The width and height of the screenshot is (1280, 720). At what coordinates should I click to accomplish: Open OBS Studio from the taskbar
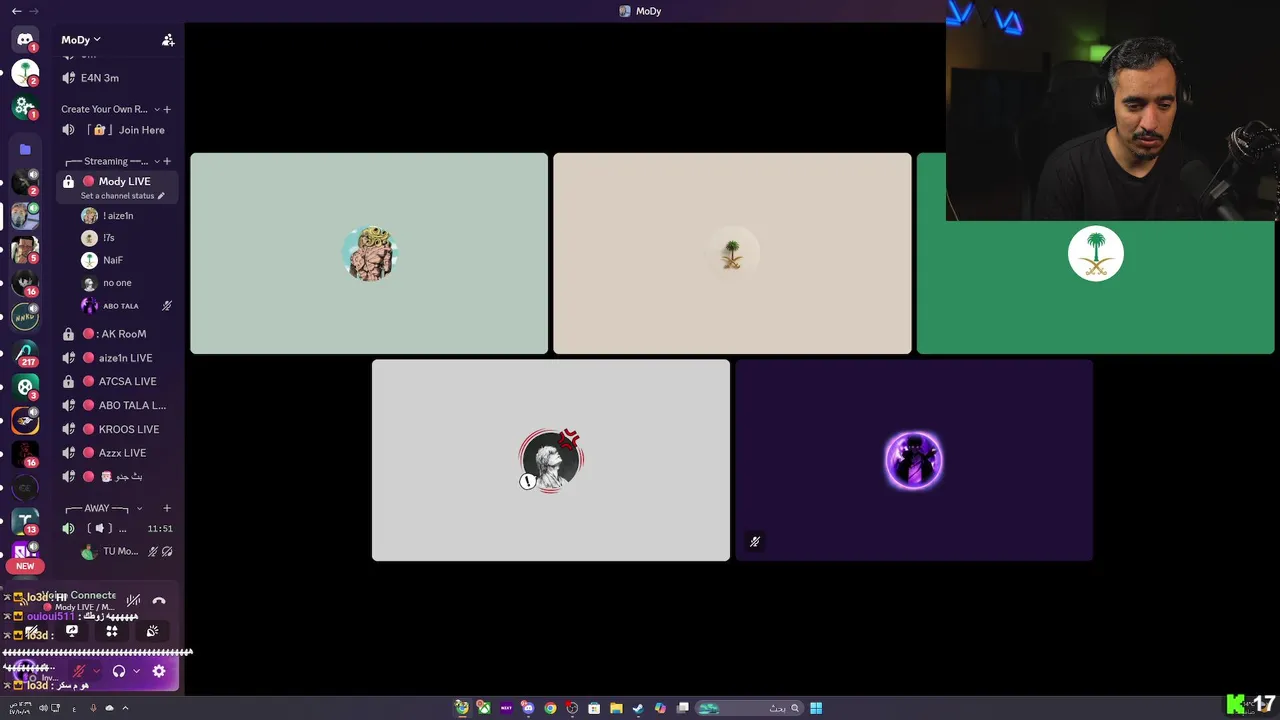(572, 708)
